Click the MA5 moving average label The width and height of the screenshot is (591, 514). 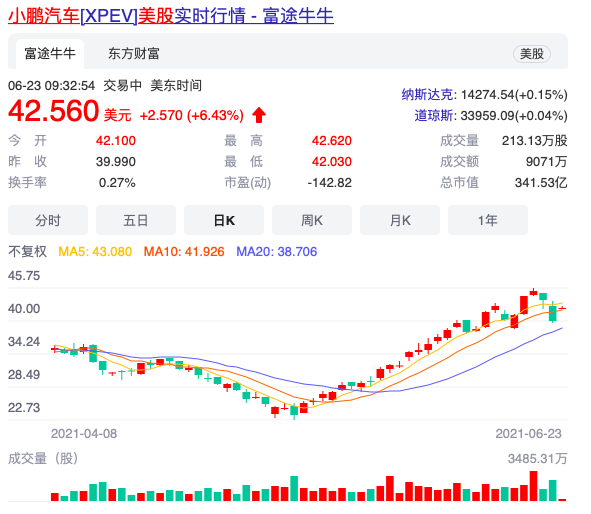(x=95, y=251)
